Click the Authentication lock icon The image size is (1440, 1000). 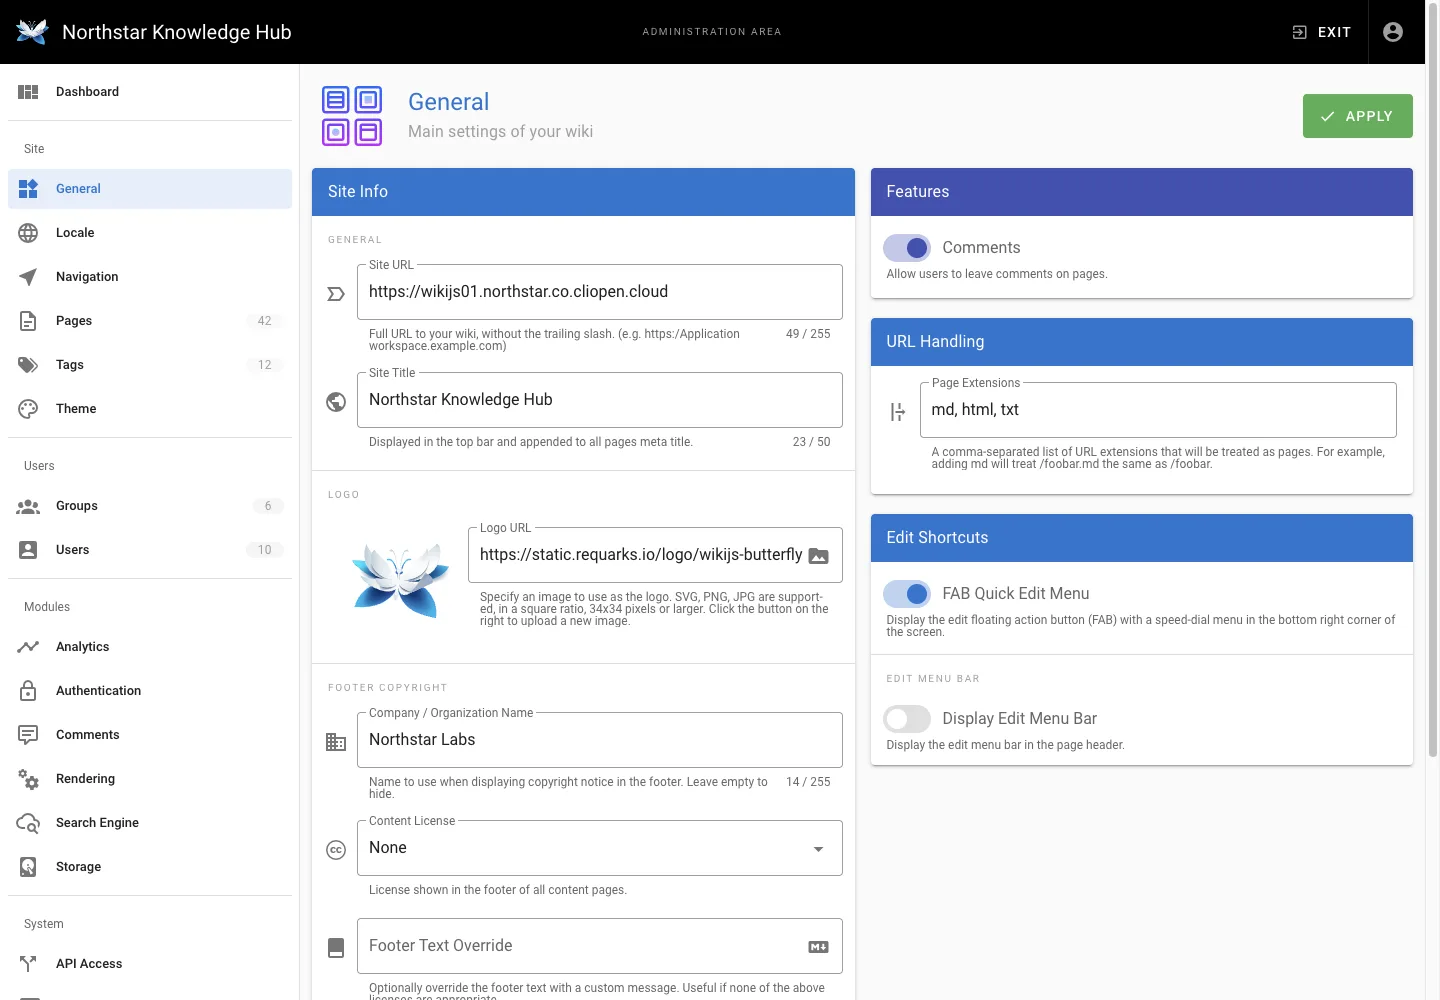[x=28, y=691]
